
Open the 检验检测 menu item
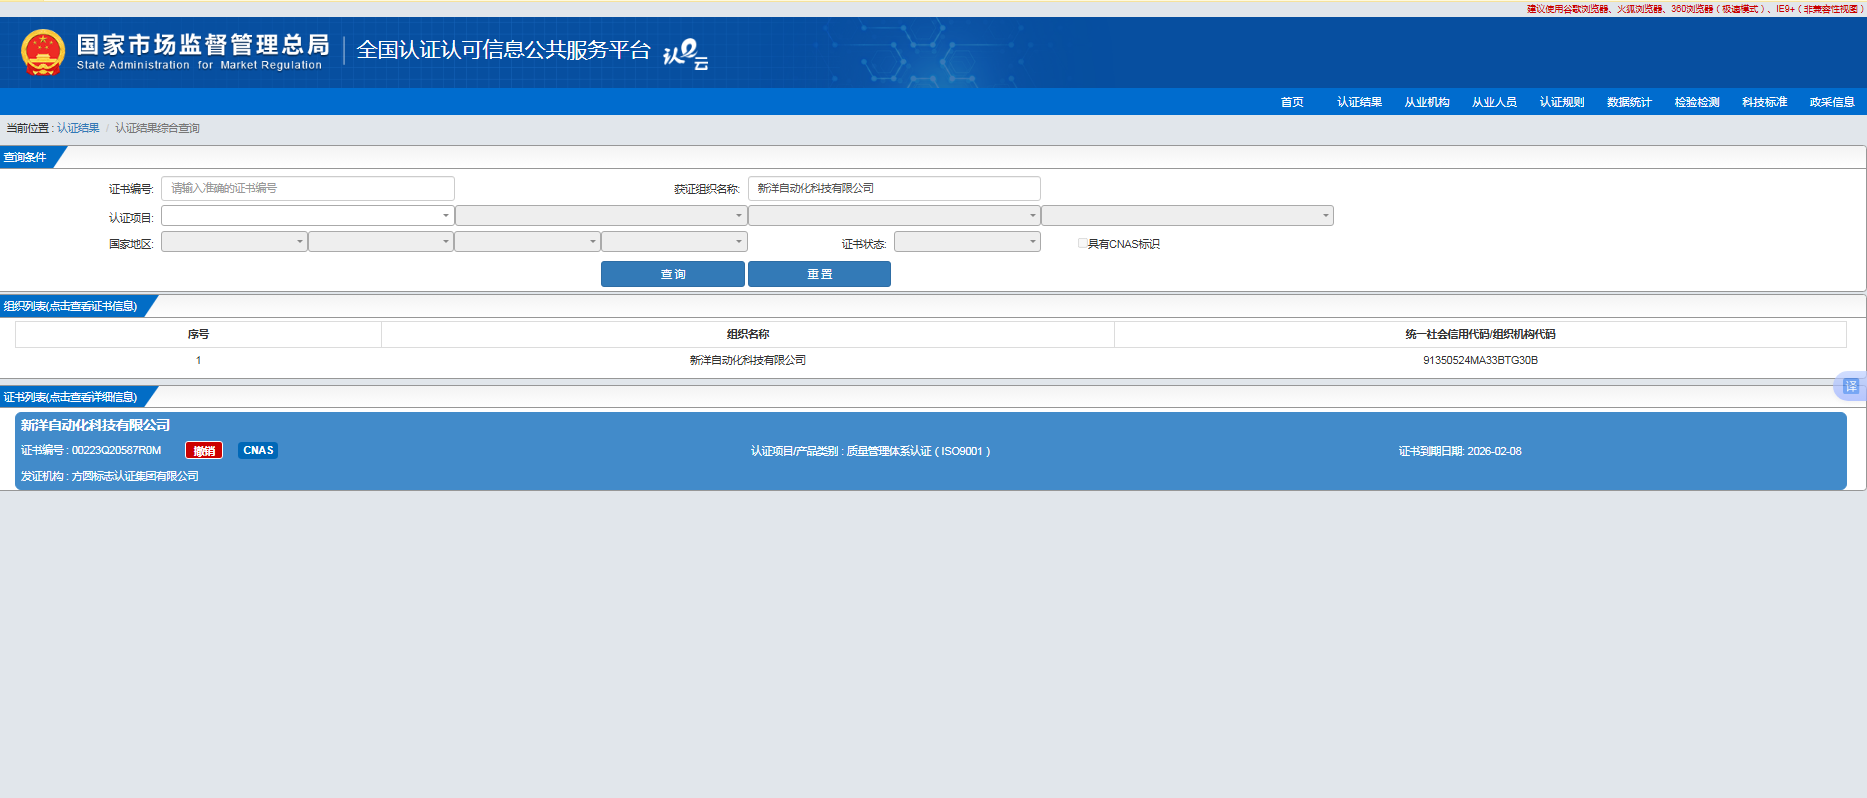1697,102
